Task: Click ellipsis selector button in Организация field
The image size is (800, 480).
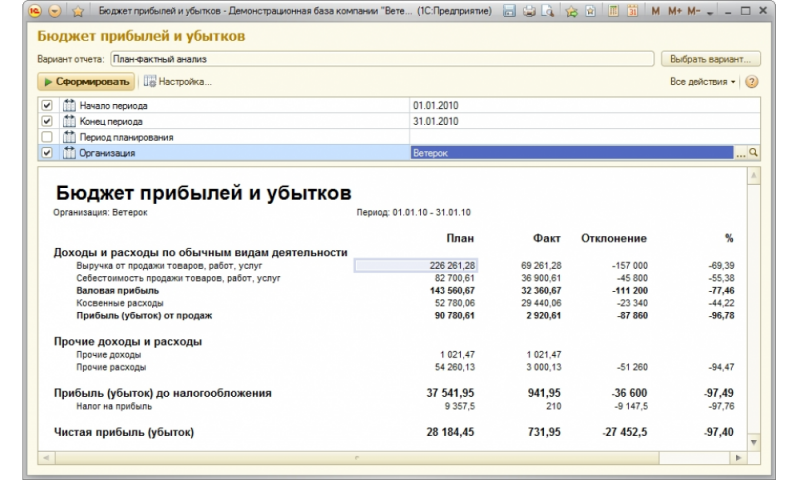Action: pos(740,153)
